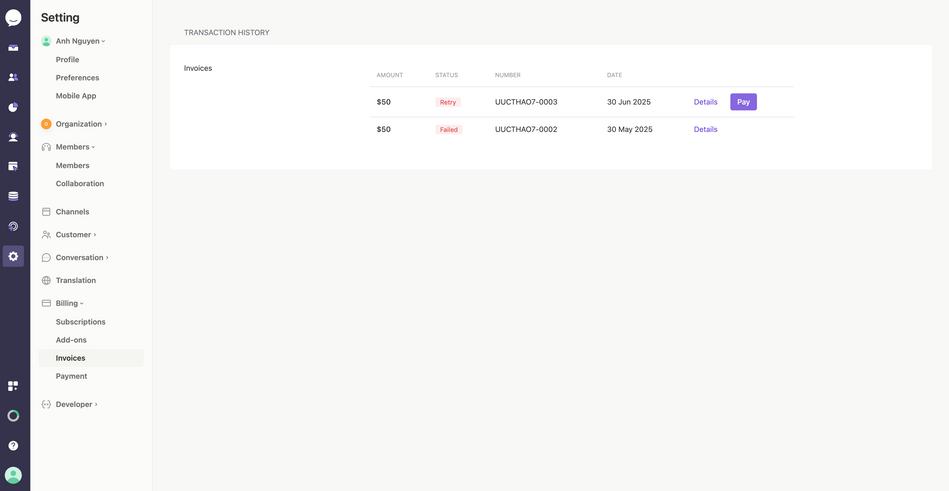
Task: Click the small avatar beside Anh Nguyen
Action: click(46, 41)
